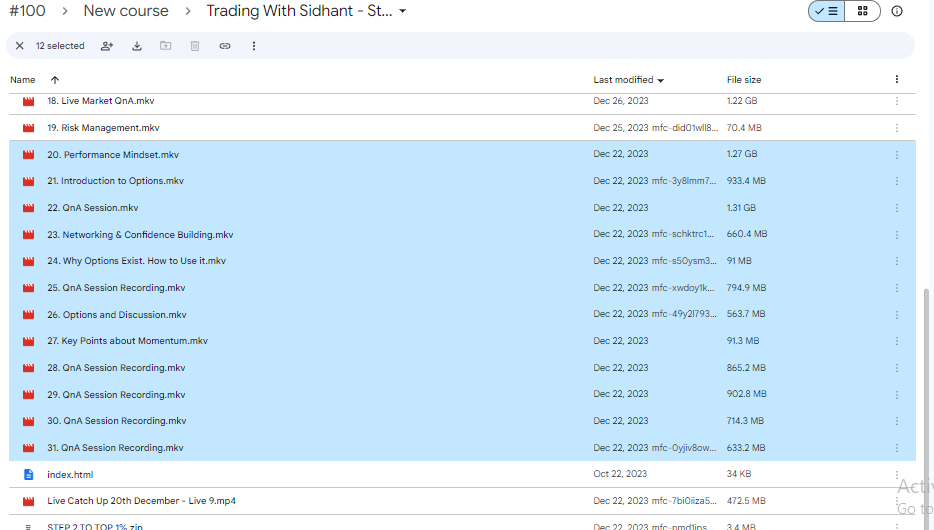Select the index.html file
The width and height of the screenshot is (934, 530).
tap(70, 475)
